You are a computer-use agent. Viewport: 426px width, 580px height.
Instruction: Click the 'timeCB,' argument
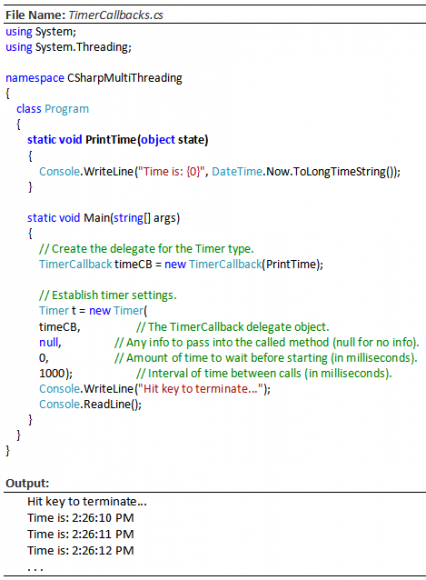pyautogui.click(x=60, y=327)
